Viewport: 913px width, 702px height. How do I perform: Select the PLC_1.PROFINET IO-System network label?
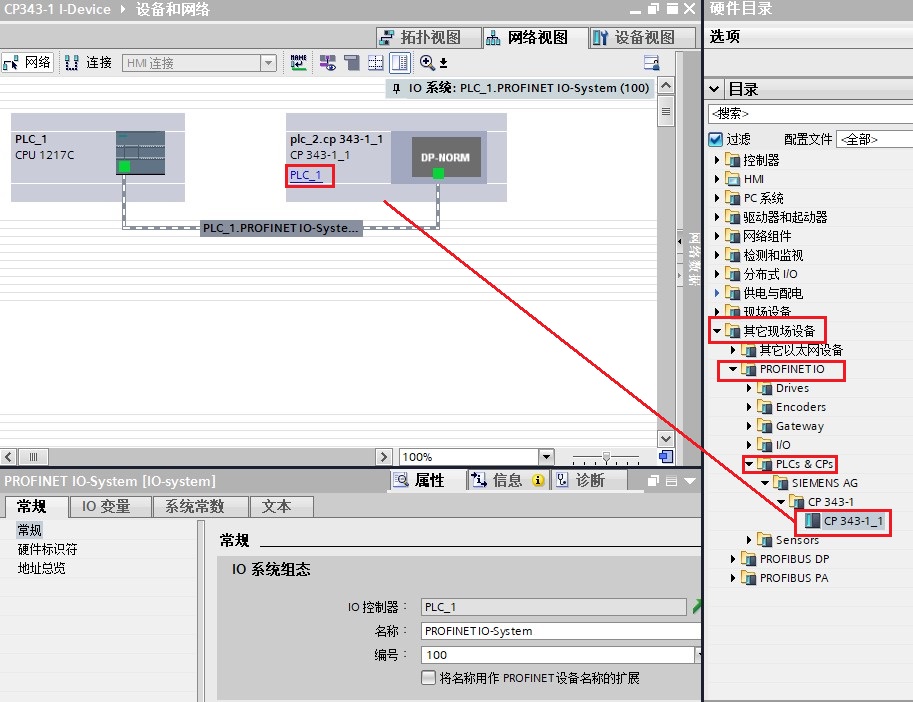tap(282, 228)
